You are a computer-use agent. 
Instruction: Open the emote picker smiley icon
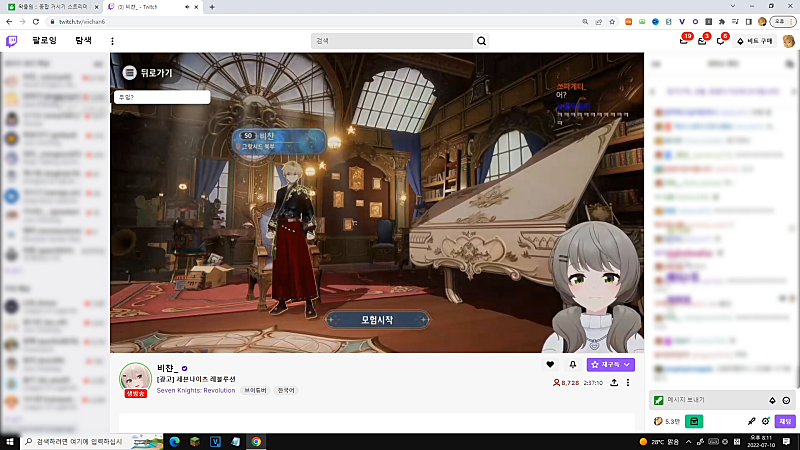(786, 401)
